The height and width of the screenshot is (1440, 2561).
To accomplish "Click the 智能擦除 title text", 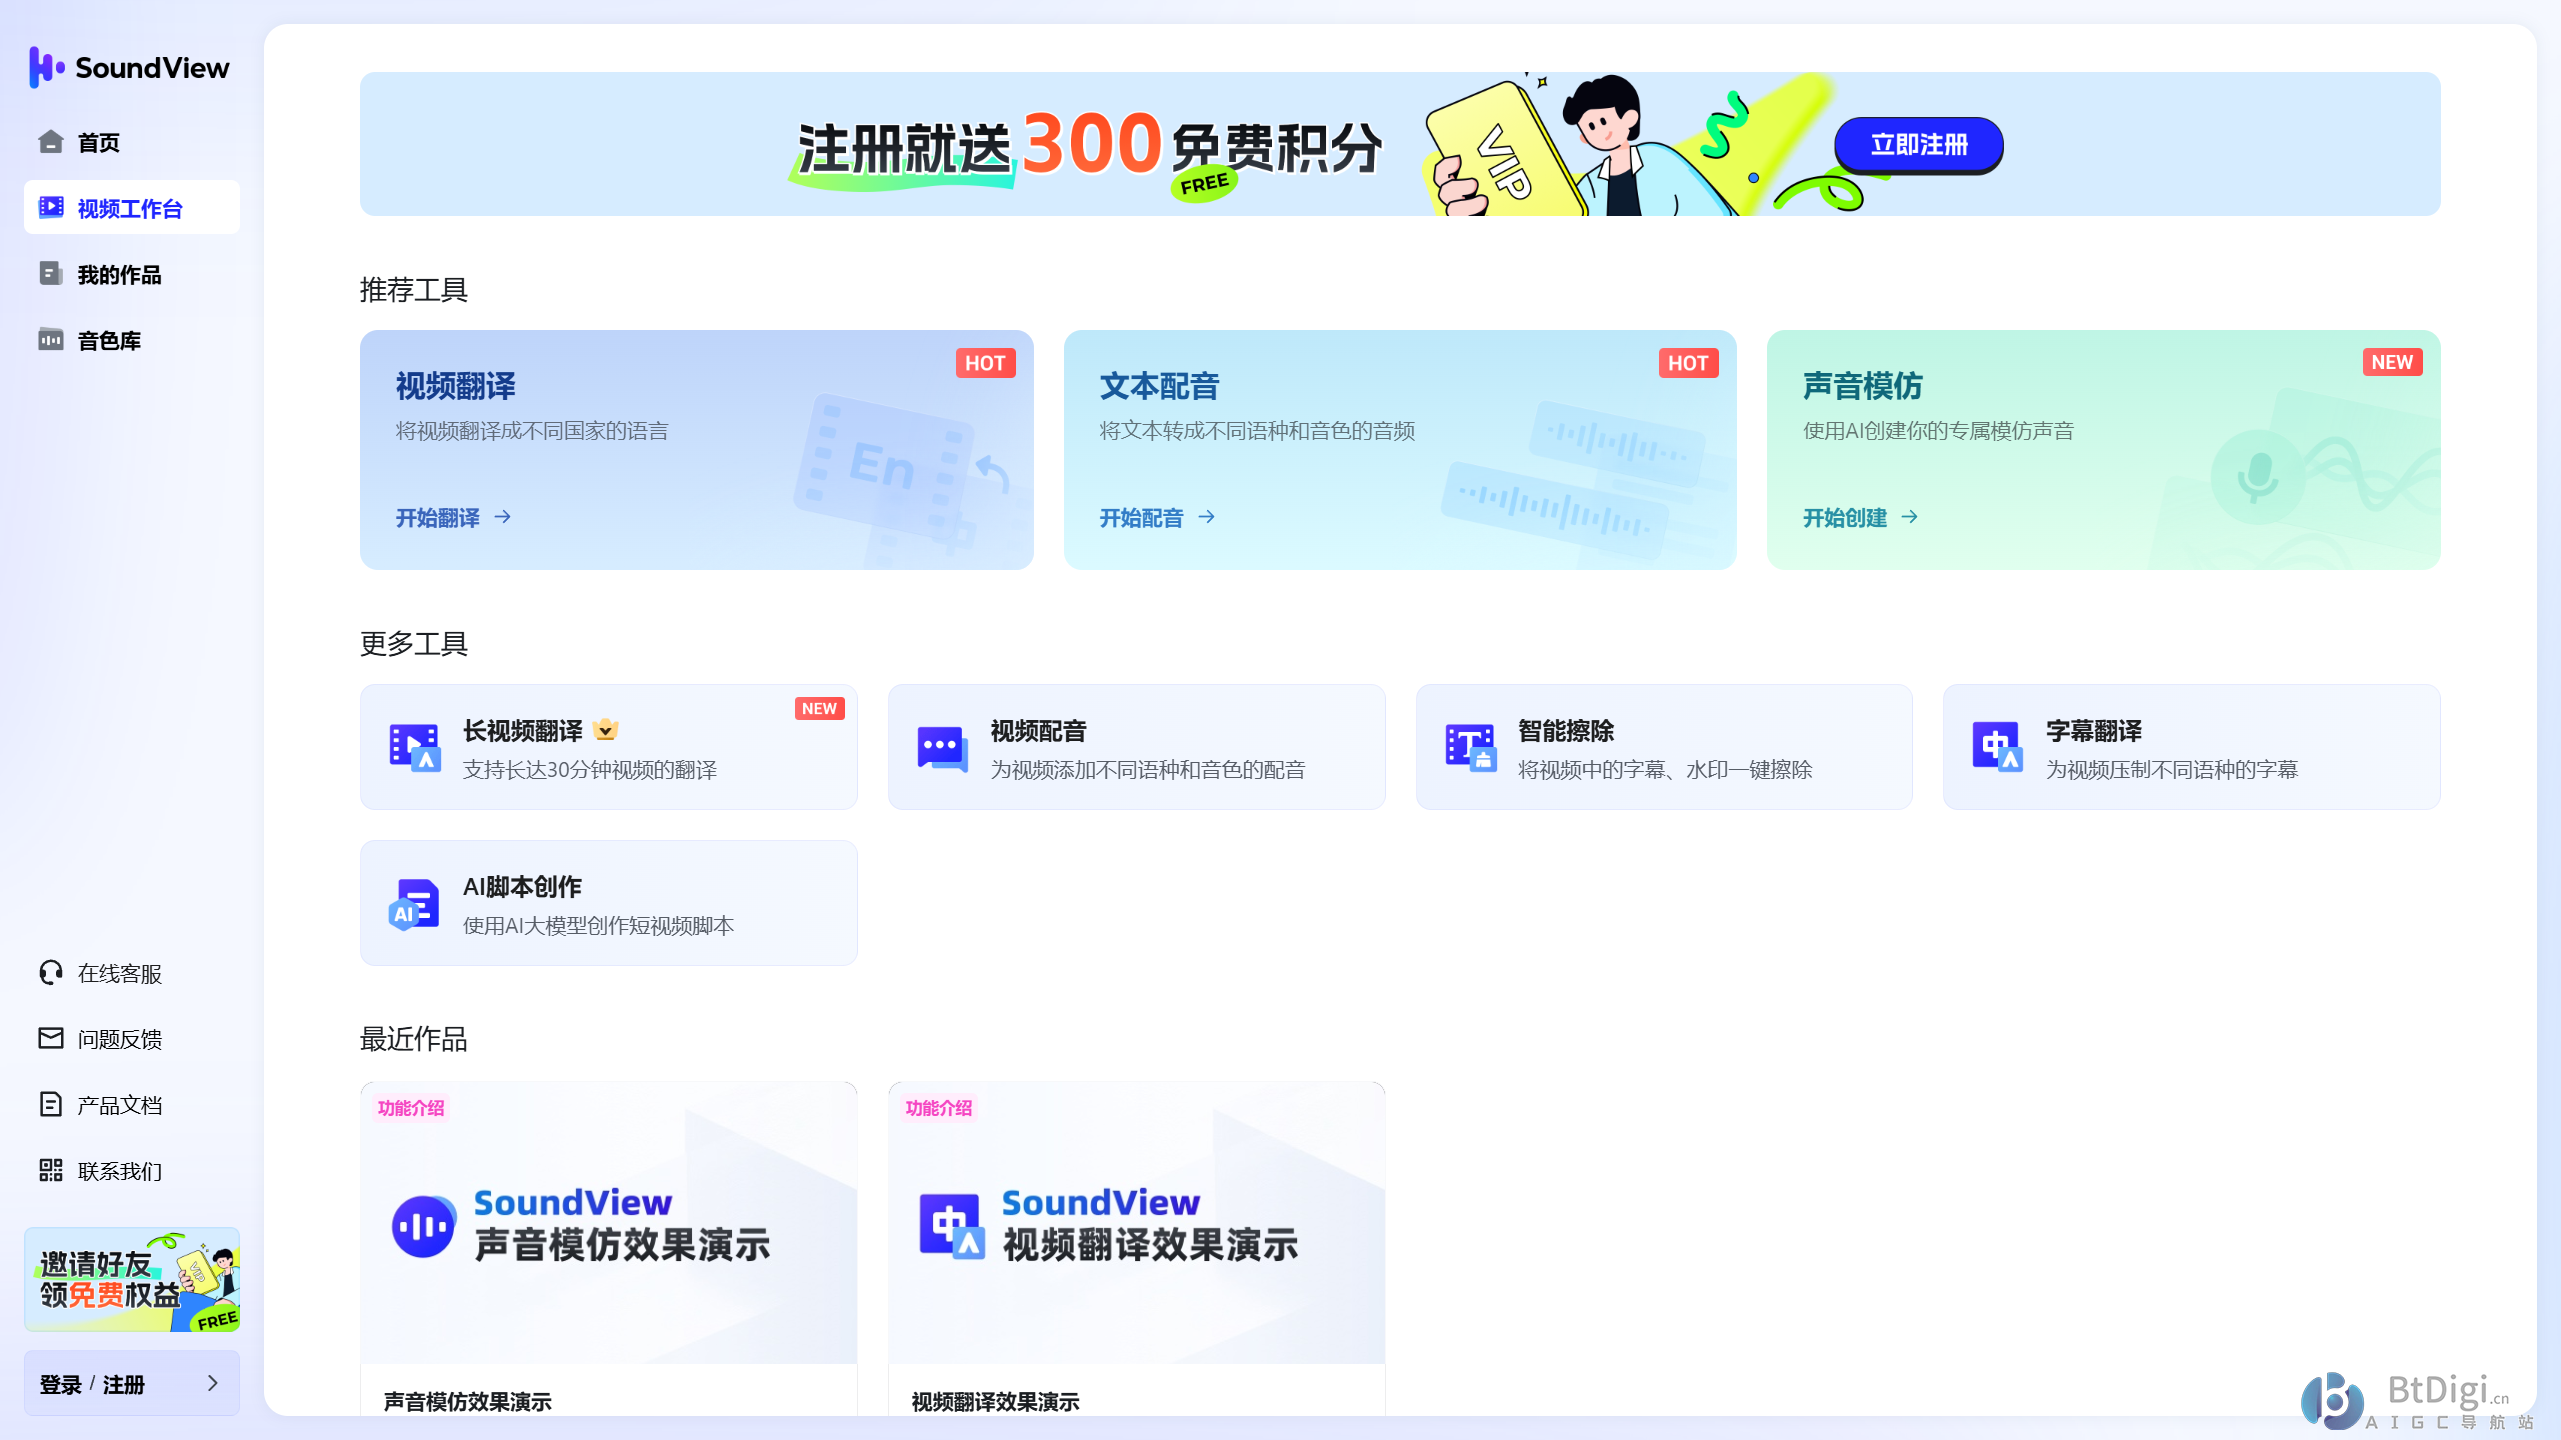I will tap(1566, 731).
